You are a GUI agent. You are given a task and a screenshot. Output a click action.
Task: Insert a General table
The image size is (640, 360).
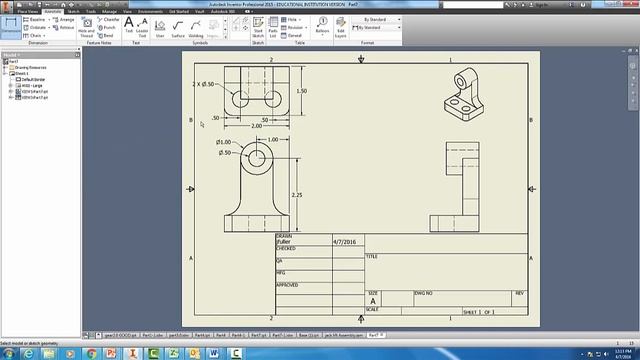[292, 36]
